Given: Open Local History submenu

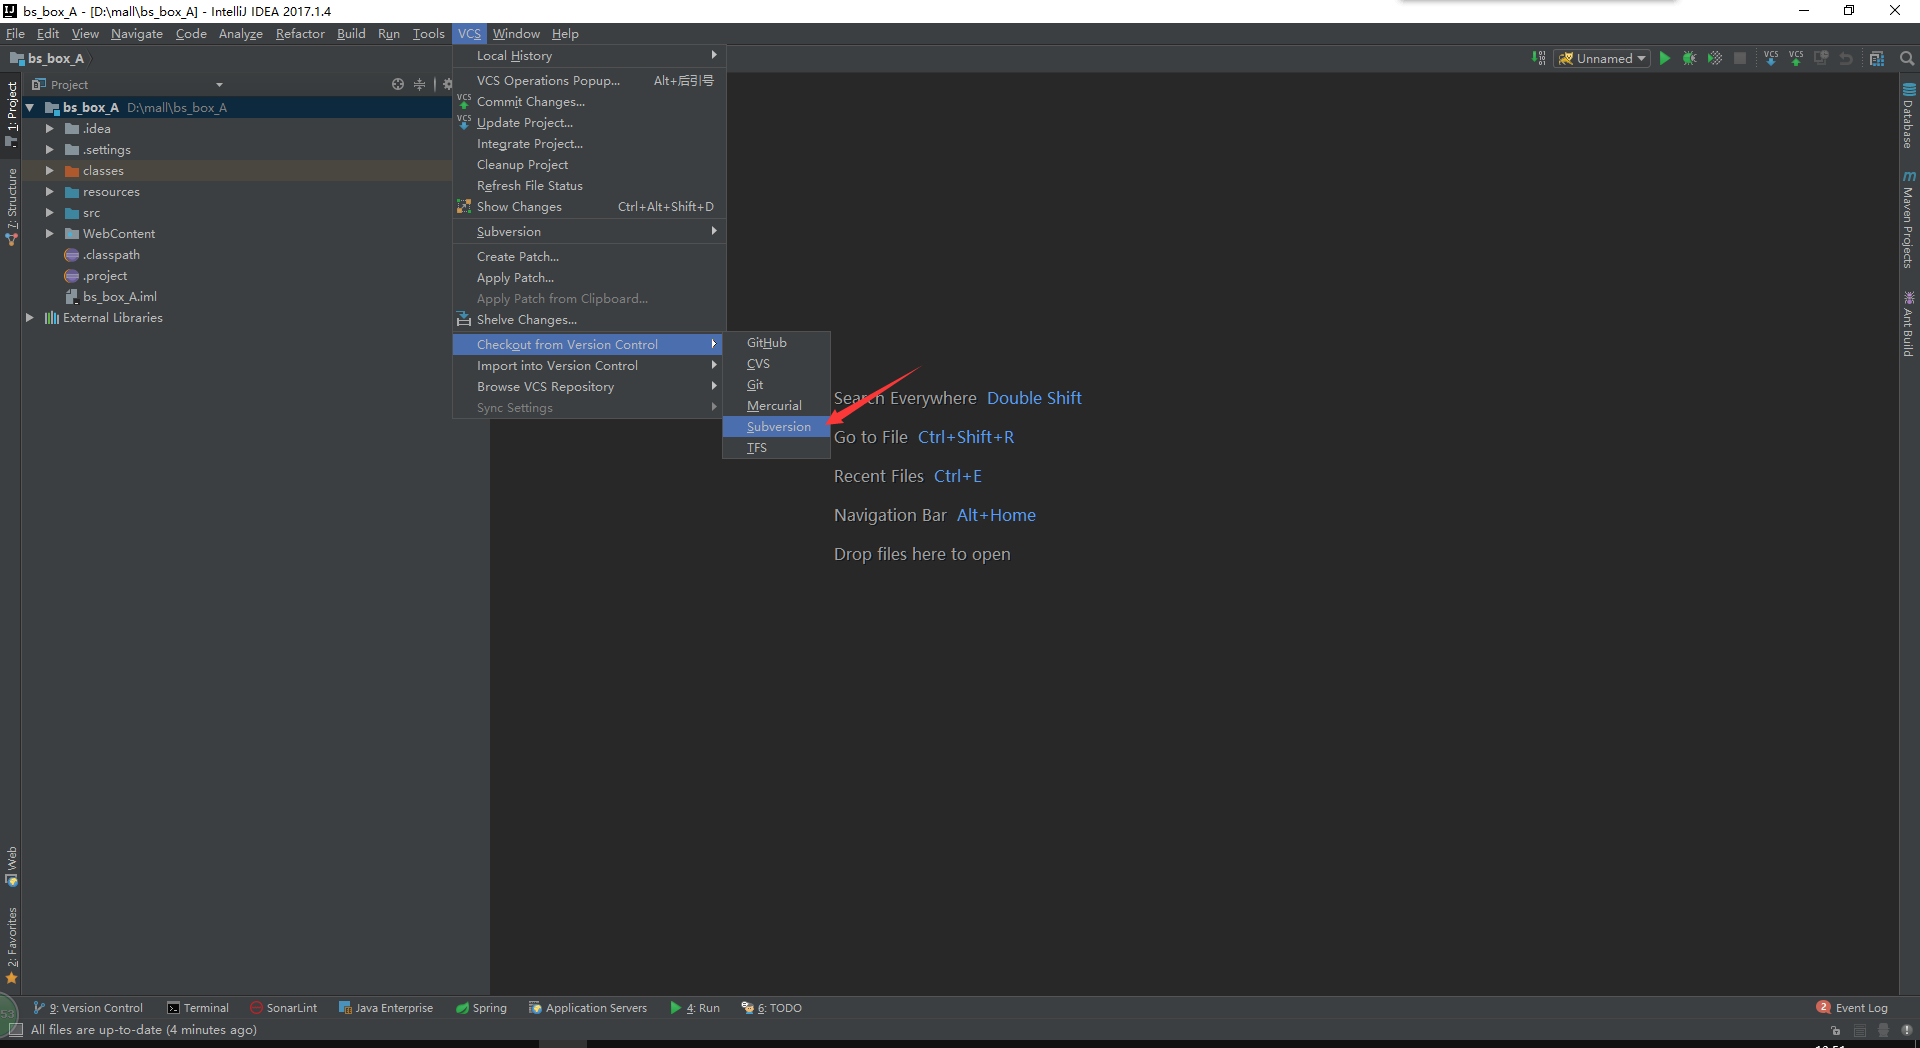Looking at the screenshot, I should coord(589,56).
